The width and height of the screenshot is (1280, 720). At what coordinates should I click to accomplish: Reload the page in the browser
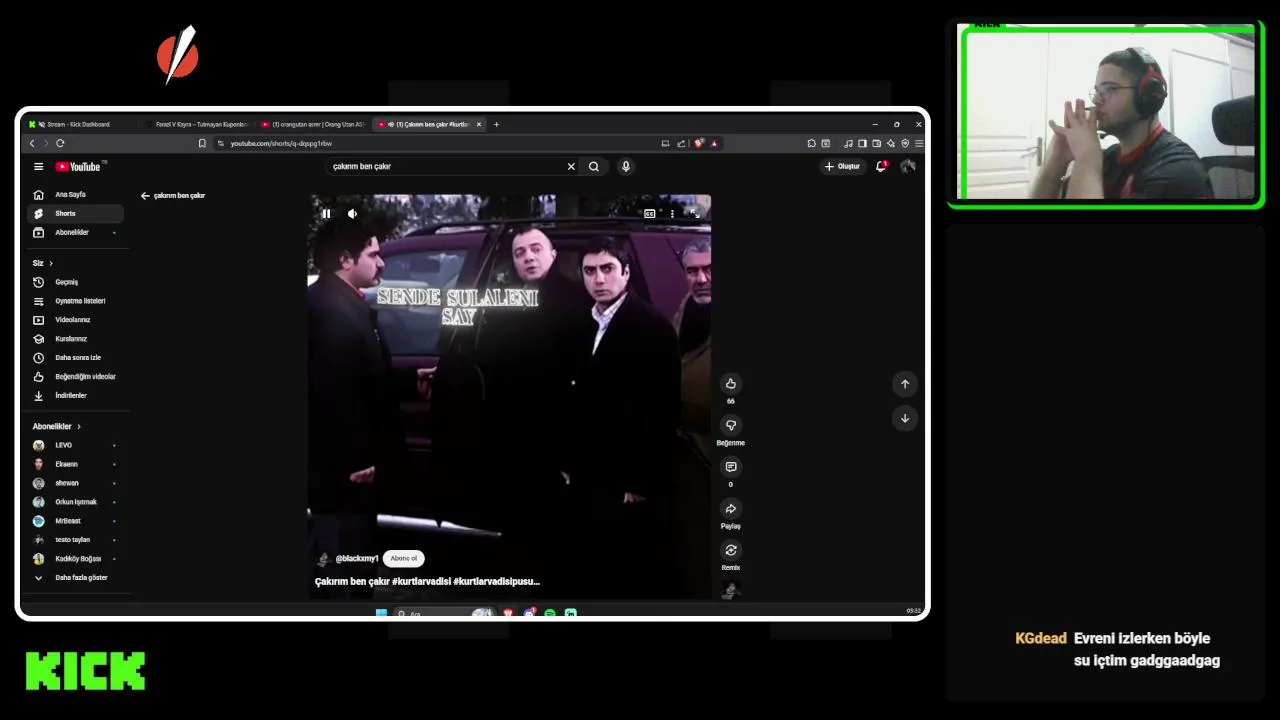point(60,143)
